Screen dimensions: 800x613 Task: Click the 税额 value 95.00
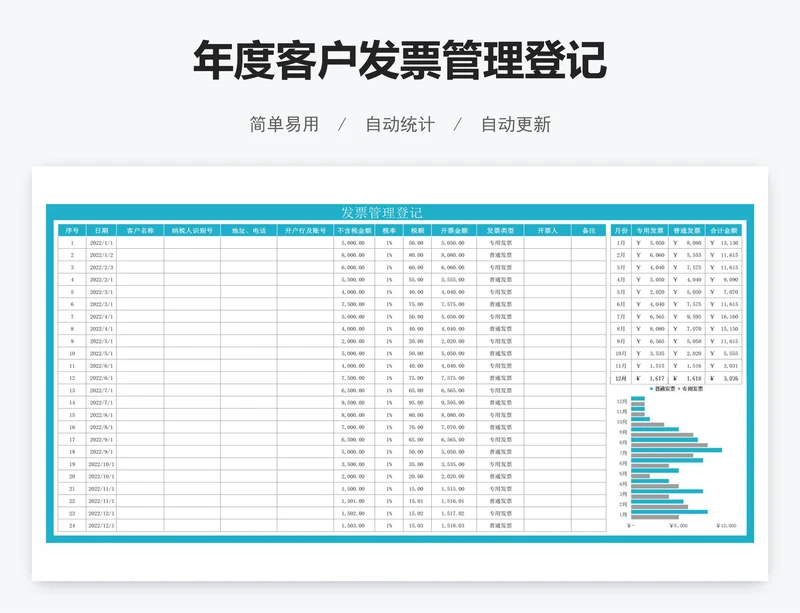click(x=416, y=403)
